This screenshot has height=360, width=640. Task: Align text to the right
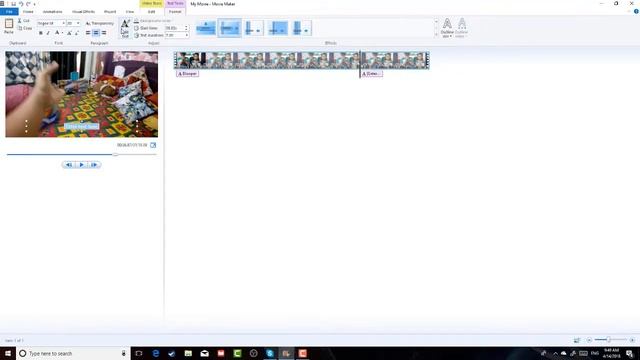pos(104,33)
